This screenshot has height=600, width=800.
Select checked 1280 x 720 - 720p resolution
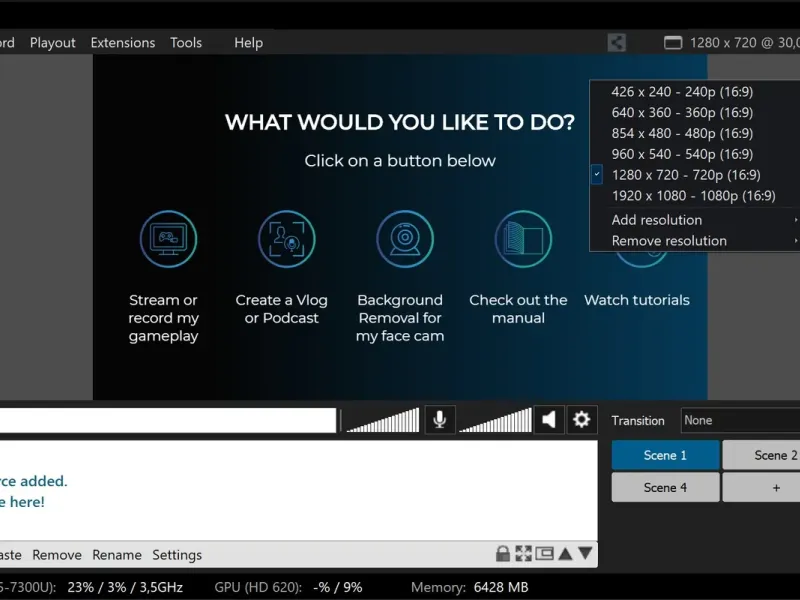[x=695, y=175]
